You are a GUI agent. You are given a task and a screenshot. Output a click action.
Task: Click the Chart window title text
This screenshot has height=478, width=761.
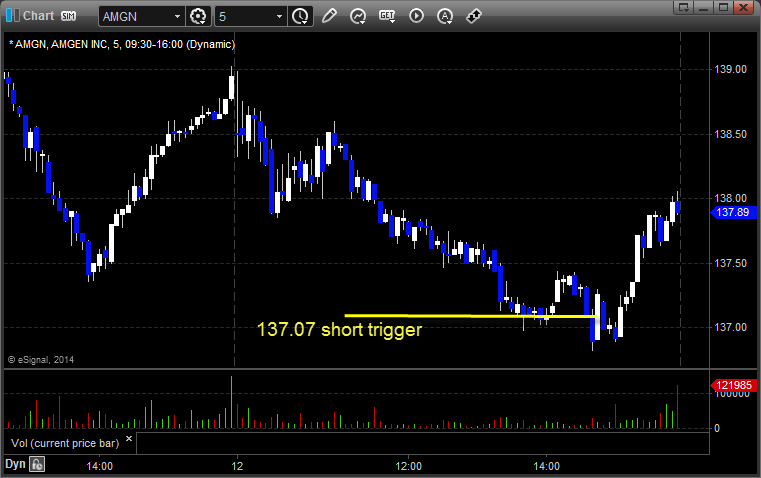(38, 16)
